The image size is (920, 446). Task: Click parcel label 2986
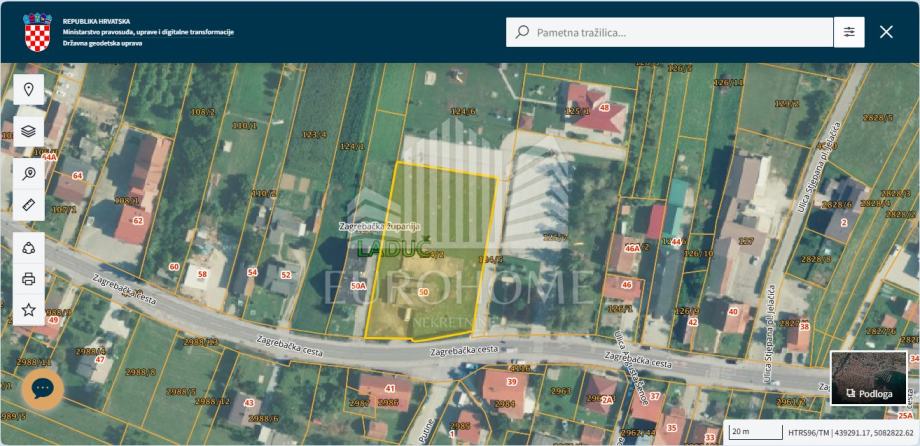(x=388, y=403)
